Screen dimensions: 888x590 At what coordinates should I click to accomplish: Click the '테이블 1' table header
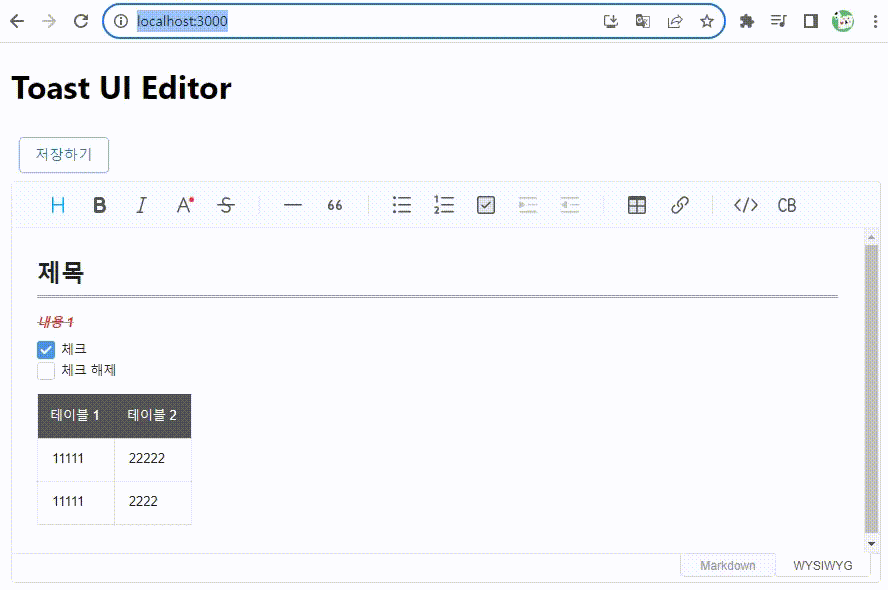pyautogui.click(x=76, y=416)
